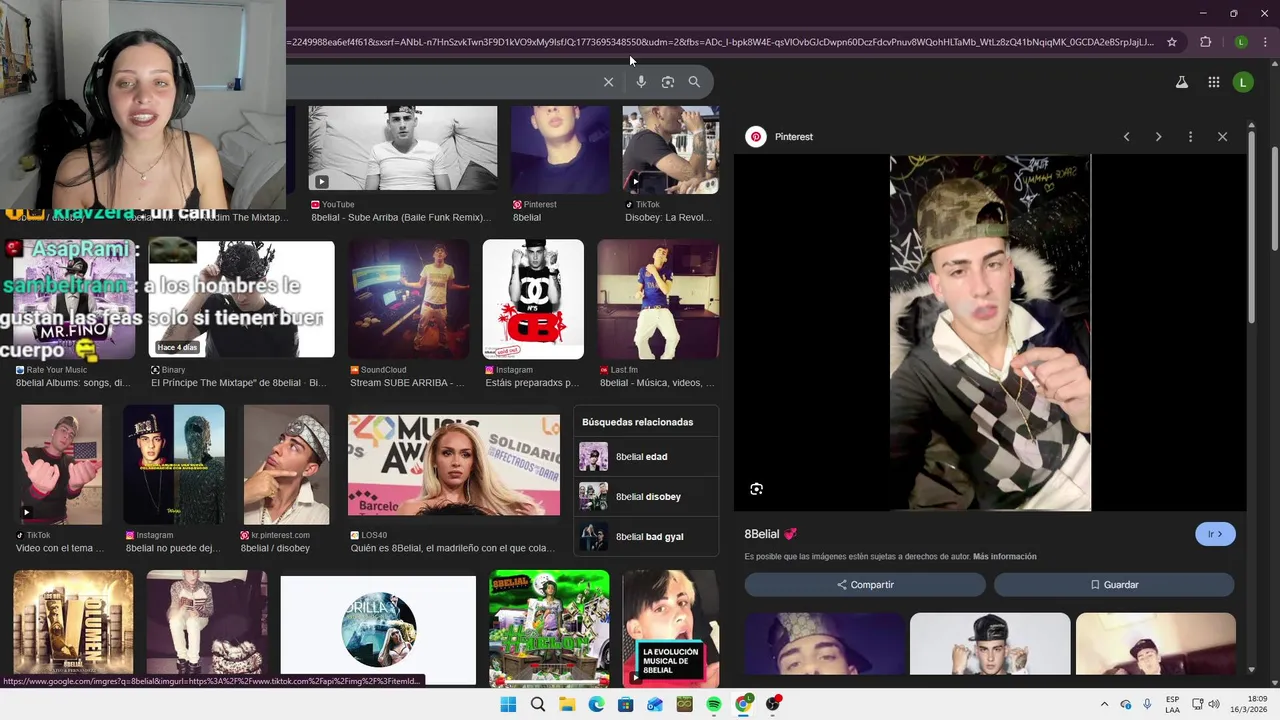The image size is (1280, 720).
Task: Click the Pinterest source logo in preview
Action: (x=756, y=137)
